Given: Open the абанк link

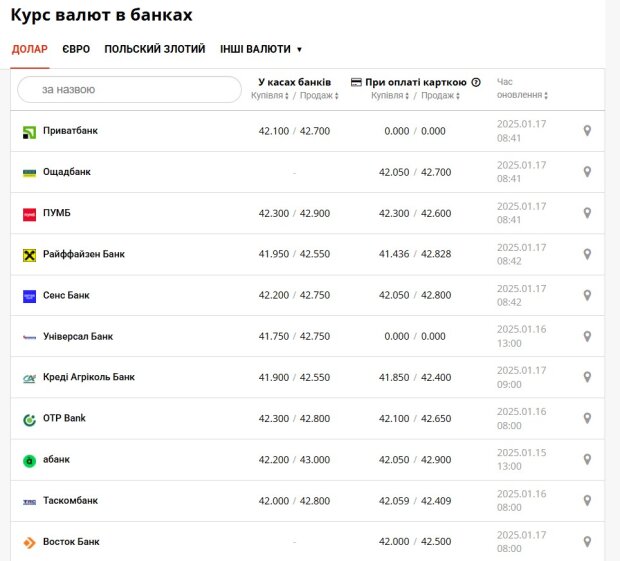Looking at the screenshot, I should pos(56,459).
